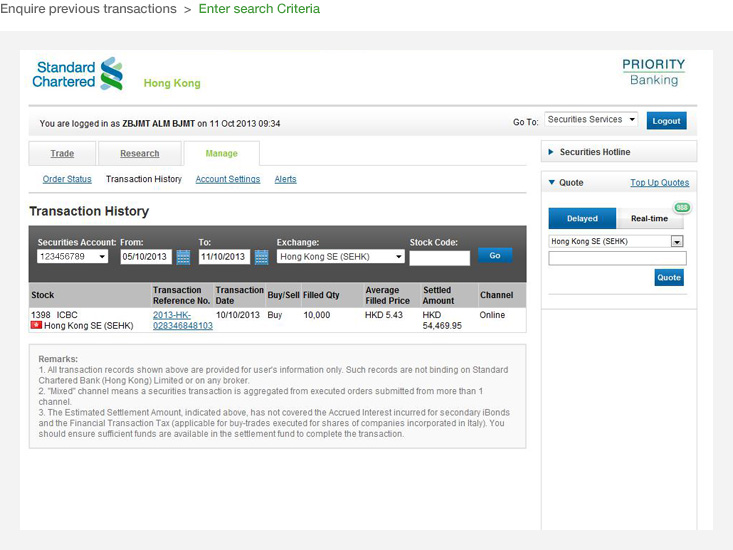This screenshot has width=733, height=550.
Task: Click the Logout button
Action: point(666,121)
